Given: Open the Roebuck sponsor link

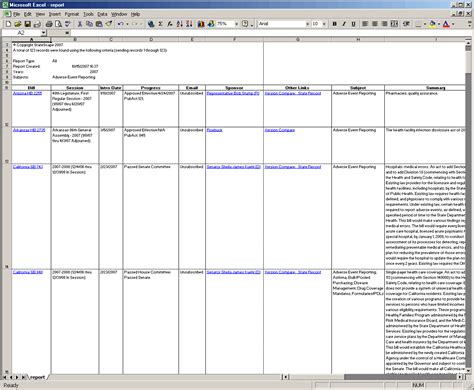Looking at the screenshot, I should coord(214,130).
